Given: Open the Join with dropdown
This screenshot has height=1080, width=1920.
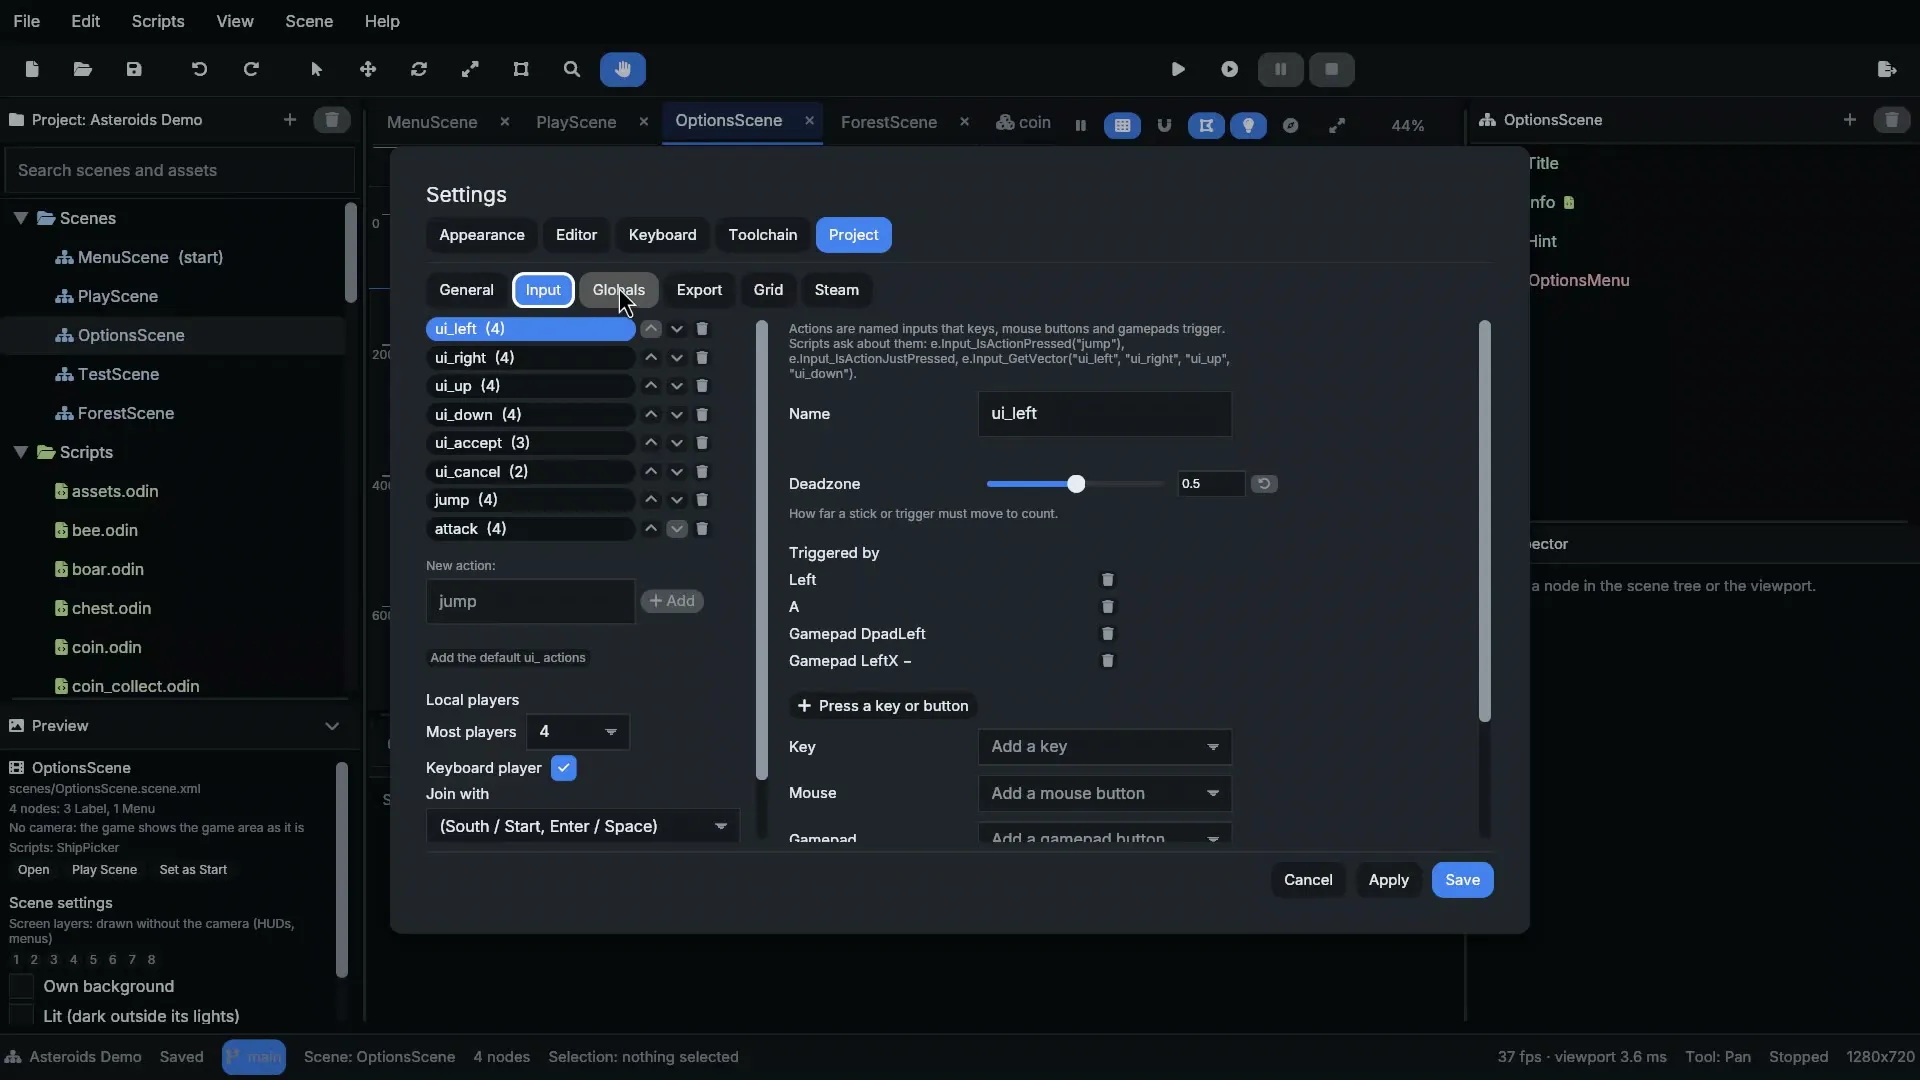Looking at the screenshot, I should point(583,826).
